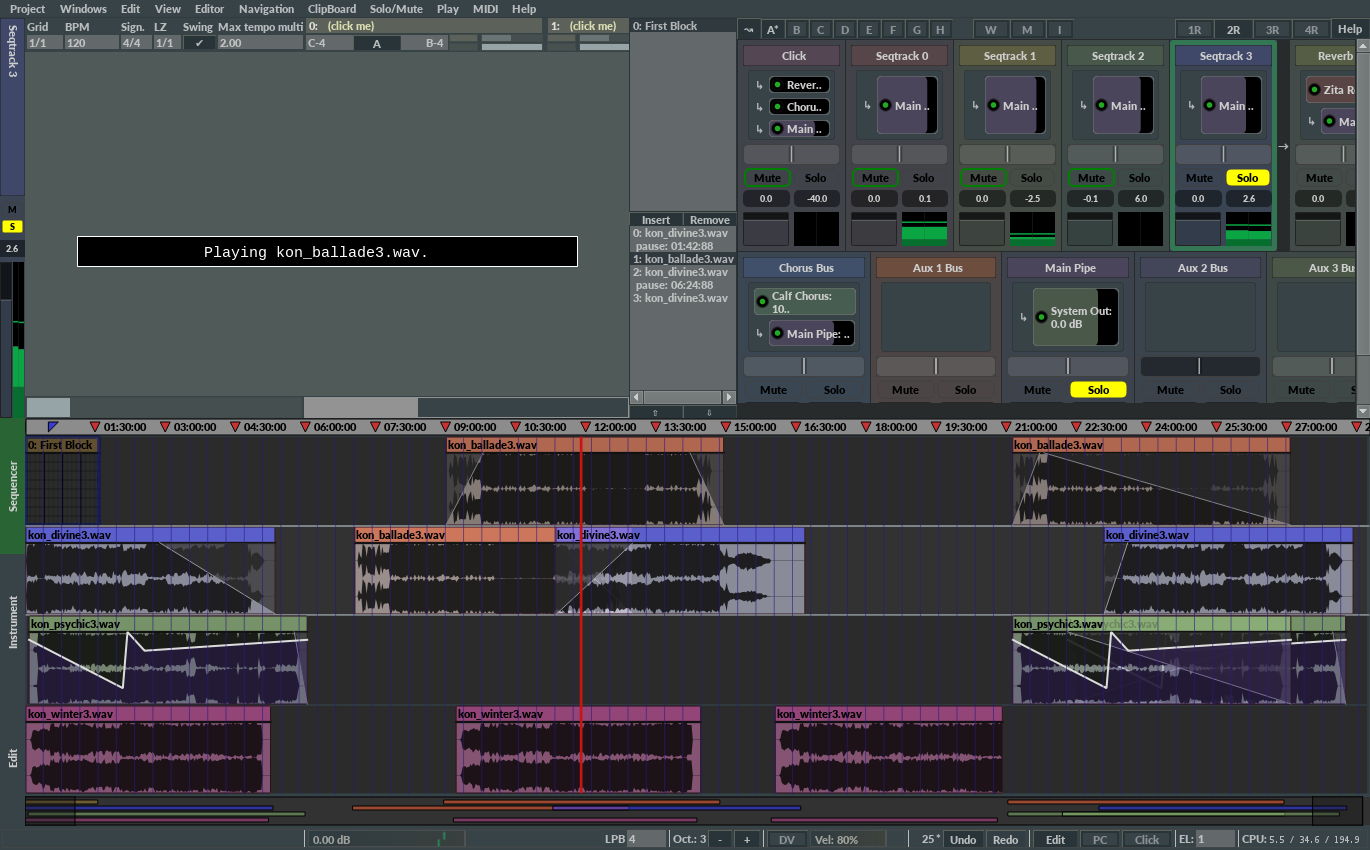Click the Insert button in the playlist
Screen dimensions: 1370x850
(x=656, y=220)
